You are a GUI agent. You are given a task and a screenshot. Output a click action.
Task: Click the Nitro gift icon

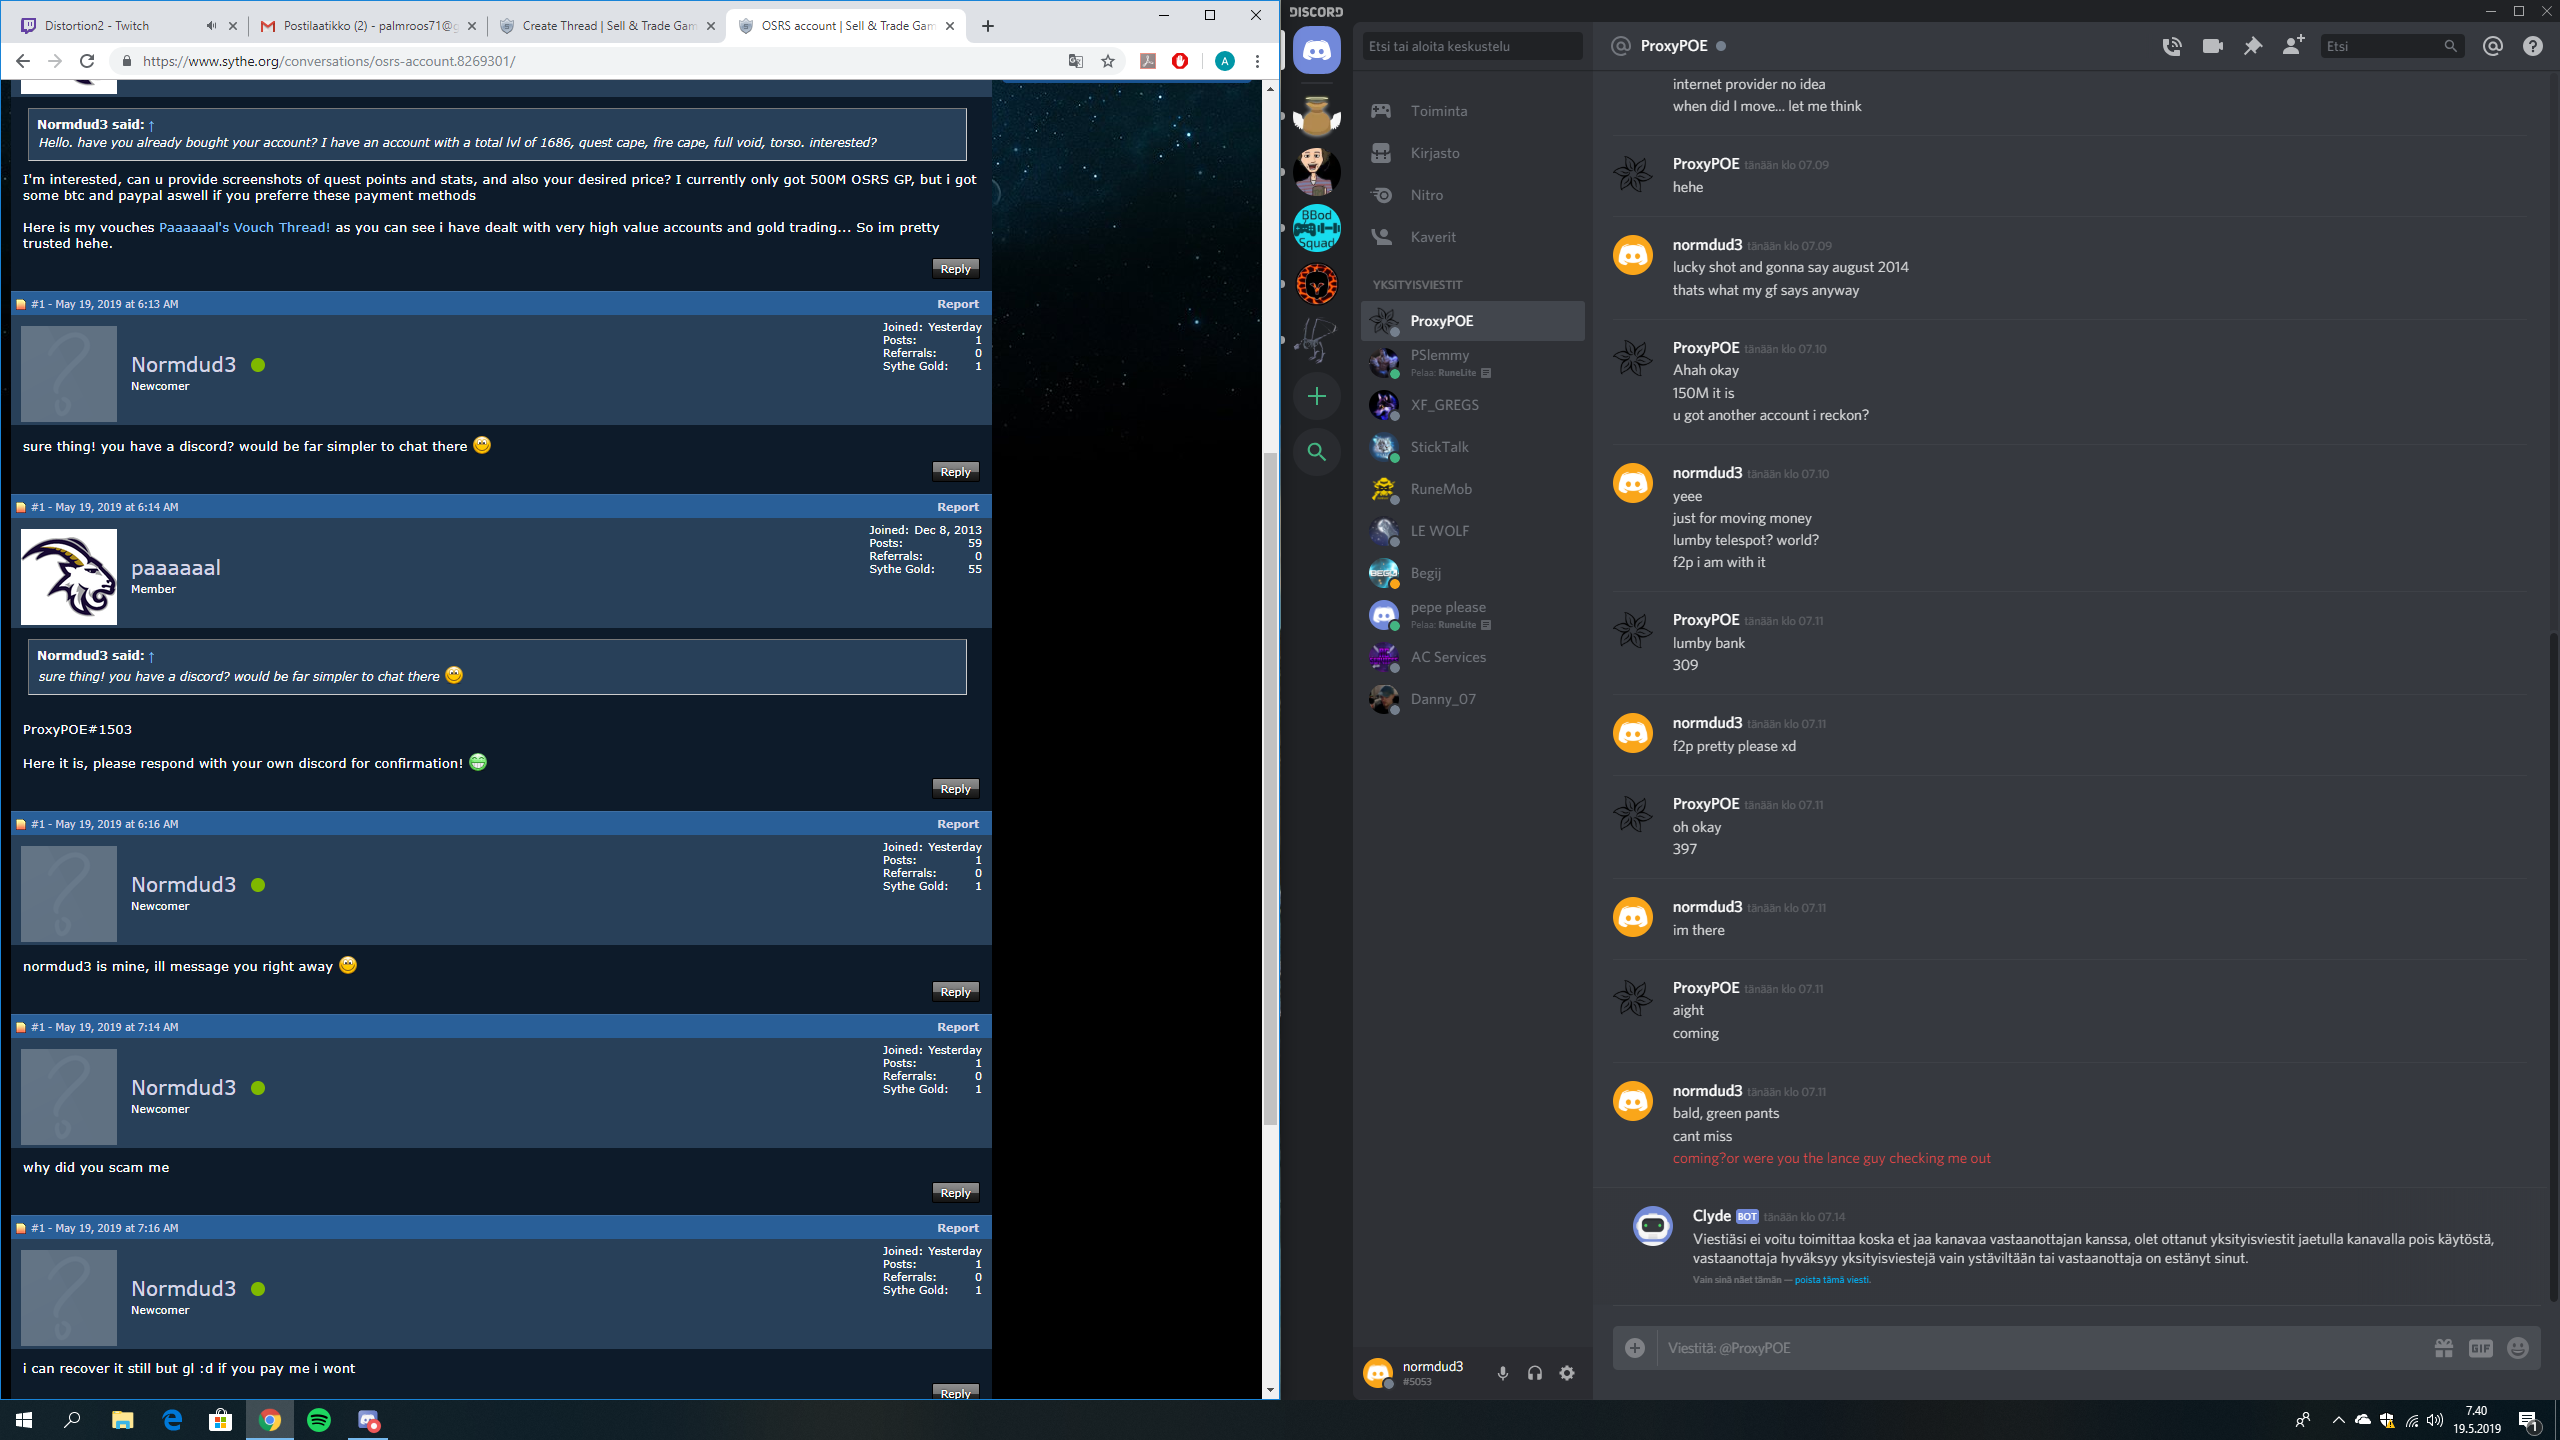point(2443,1348)
